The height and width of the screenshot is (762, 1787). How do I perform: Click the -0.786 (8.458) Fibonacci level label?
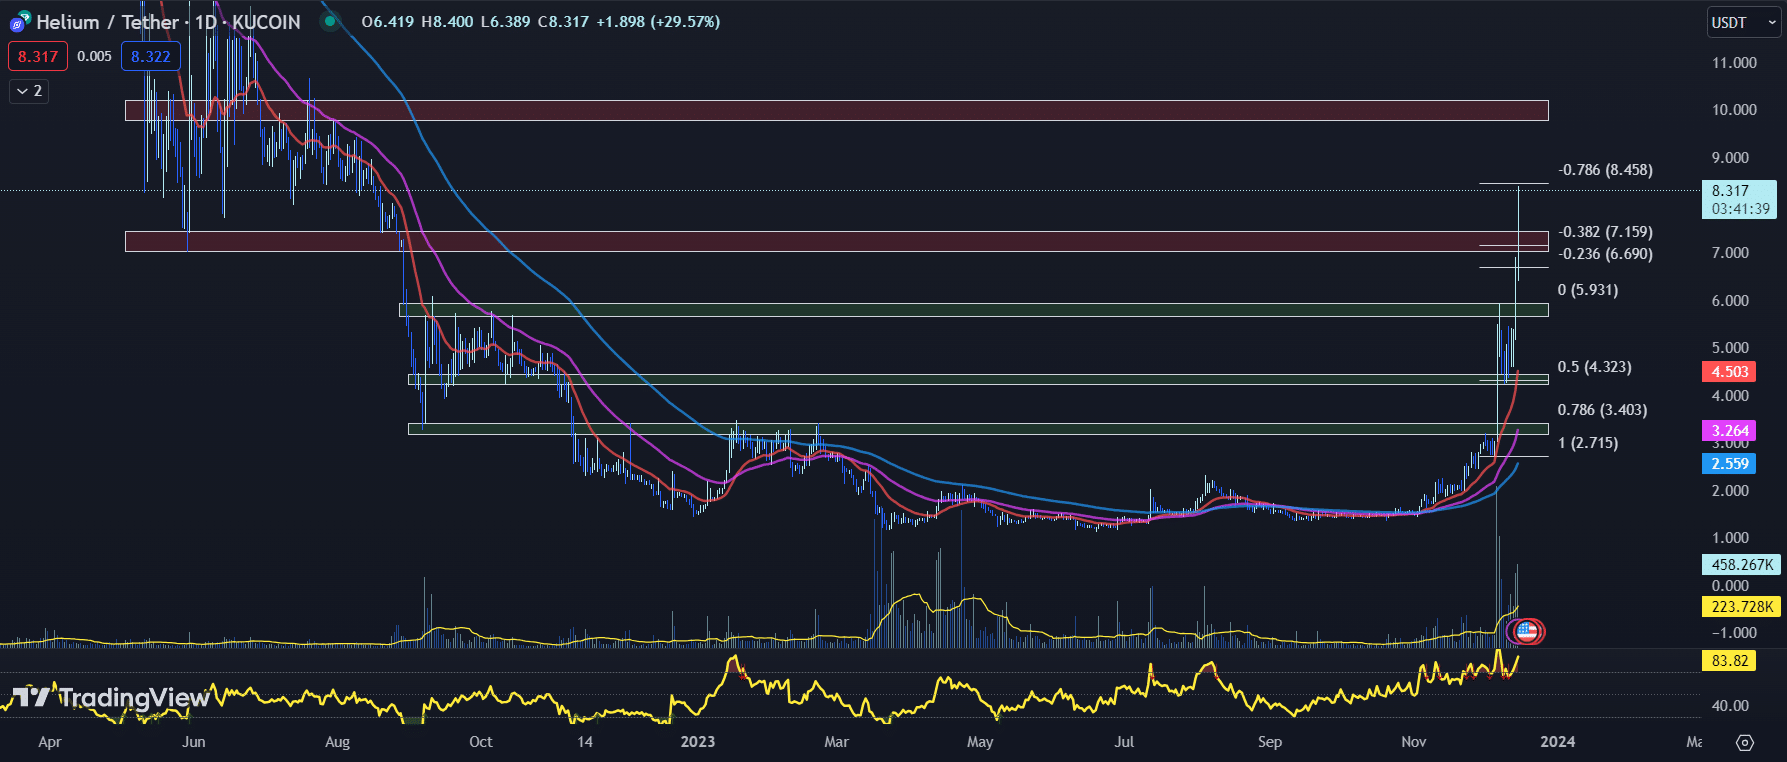point(1605,170)
